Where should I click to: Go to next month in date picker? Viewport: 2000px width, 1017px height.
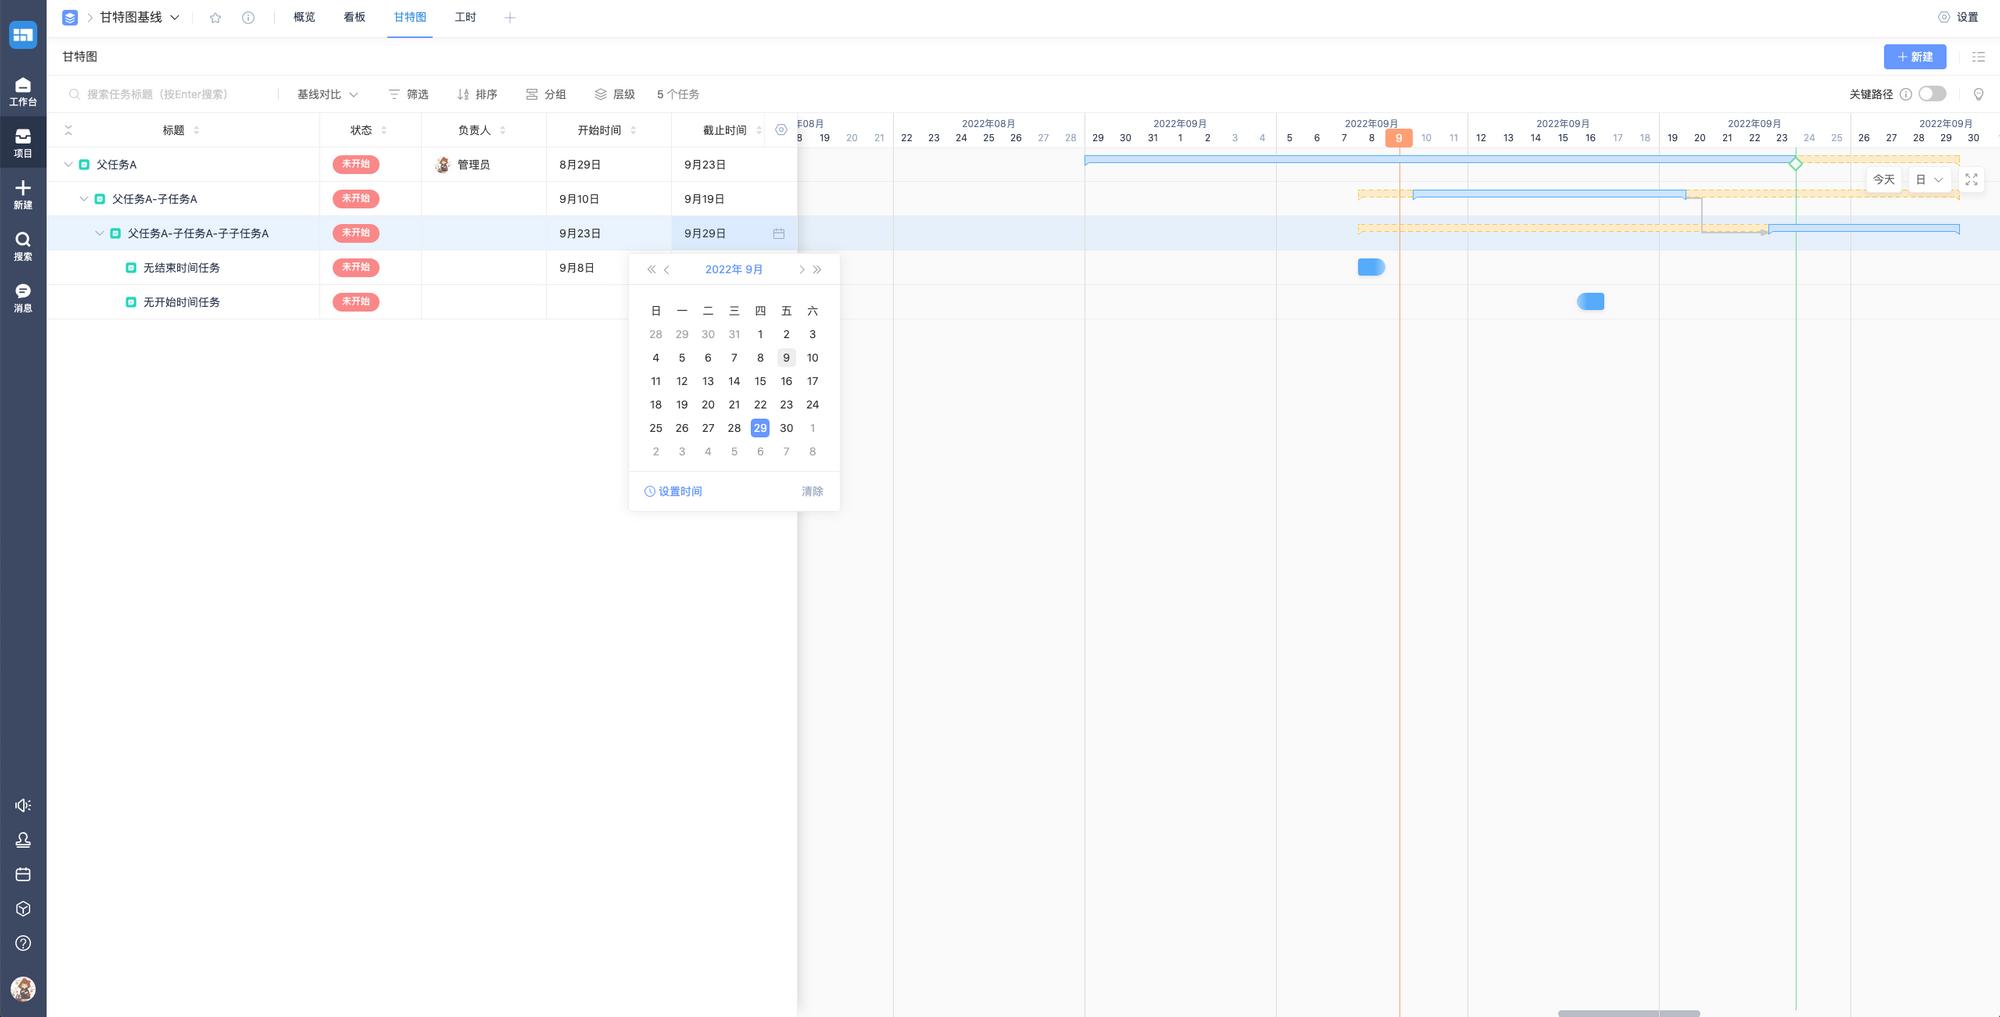point(801,270)
